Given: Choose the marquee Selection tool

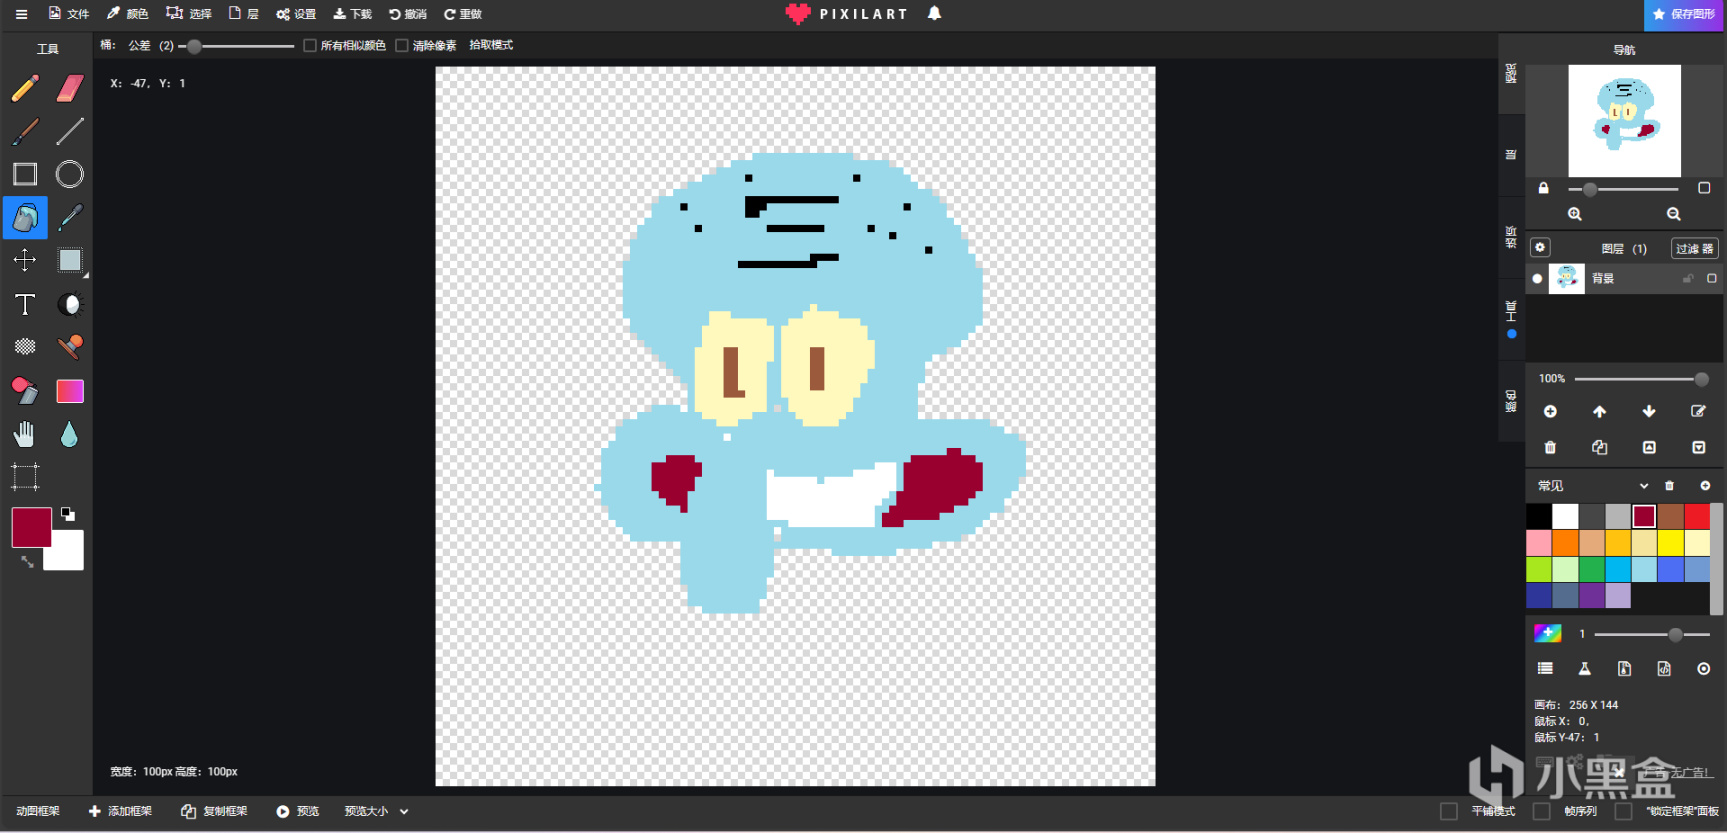Looking at the screenshot, I should click(x=70, y=260).
